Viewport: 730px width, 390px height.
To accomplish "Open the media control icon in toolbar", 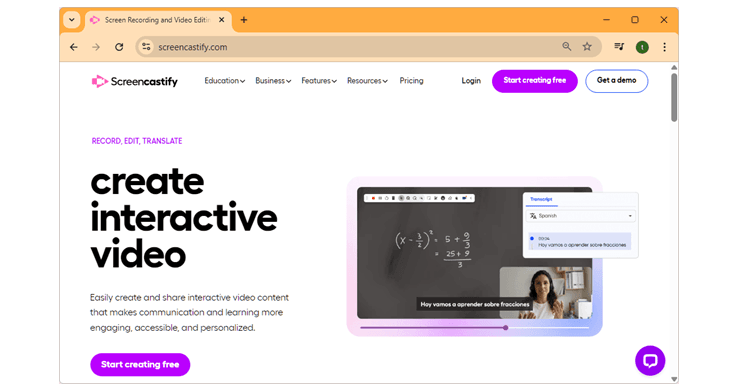I will pos(619,47).
